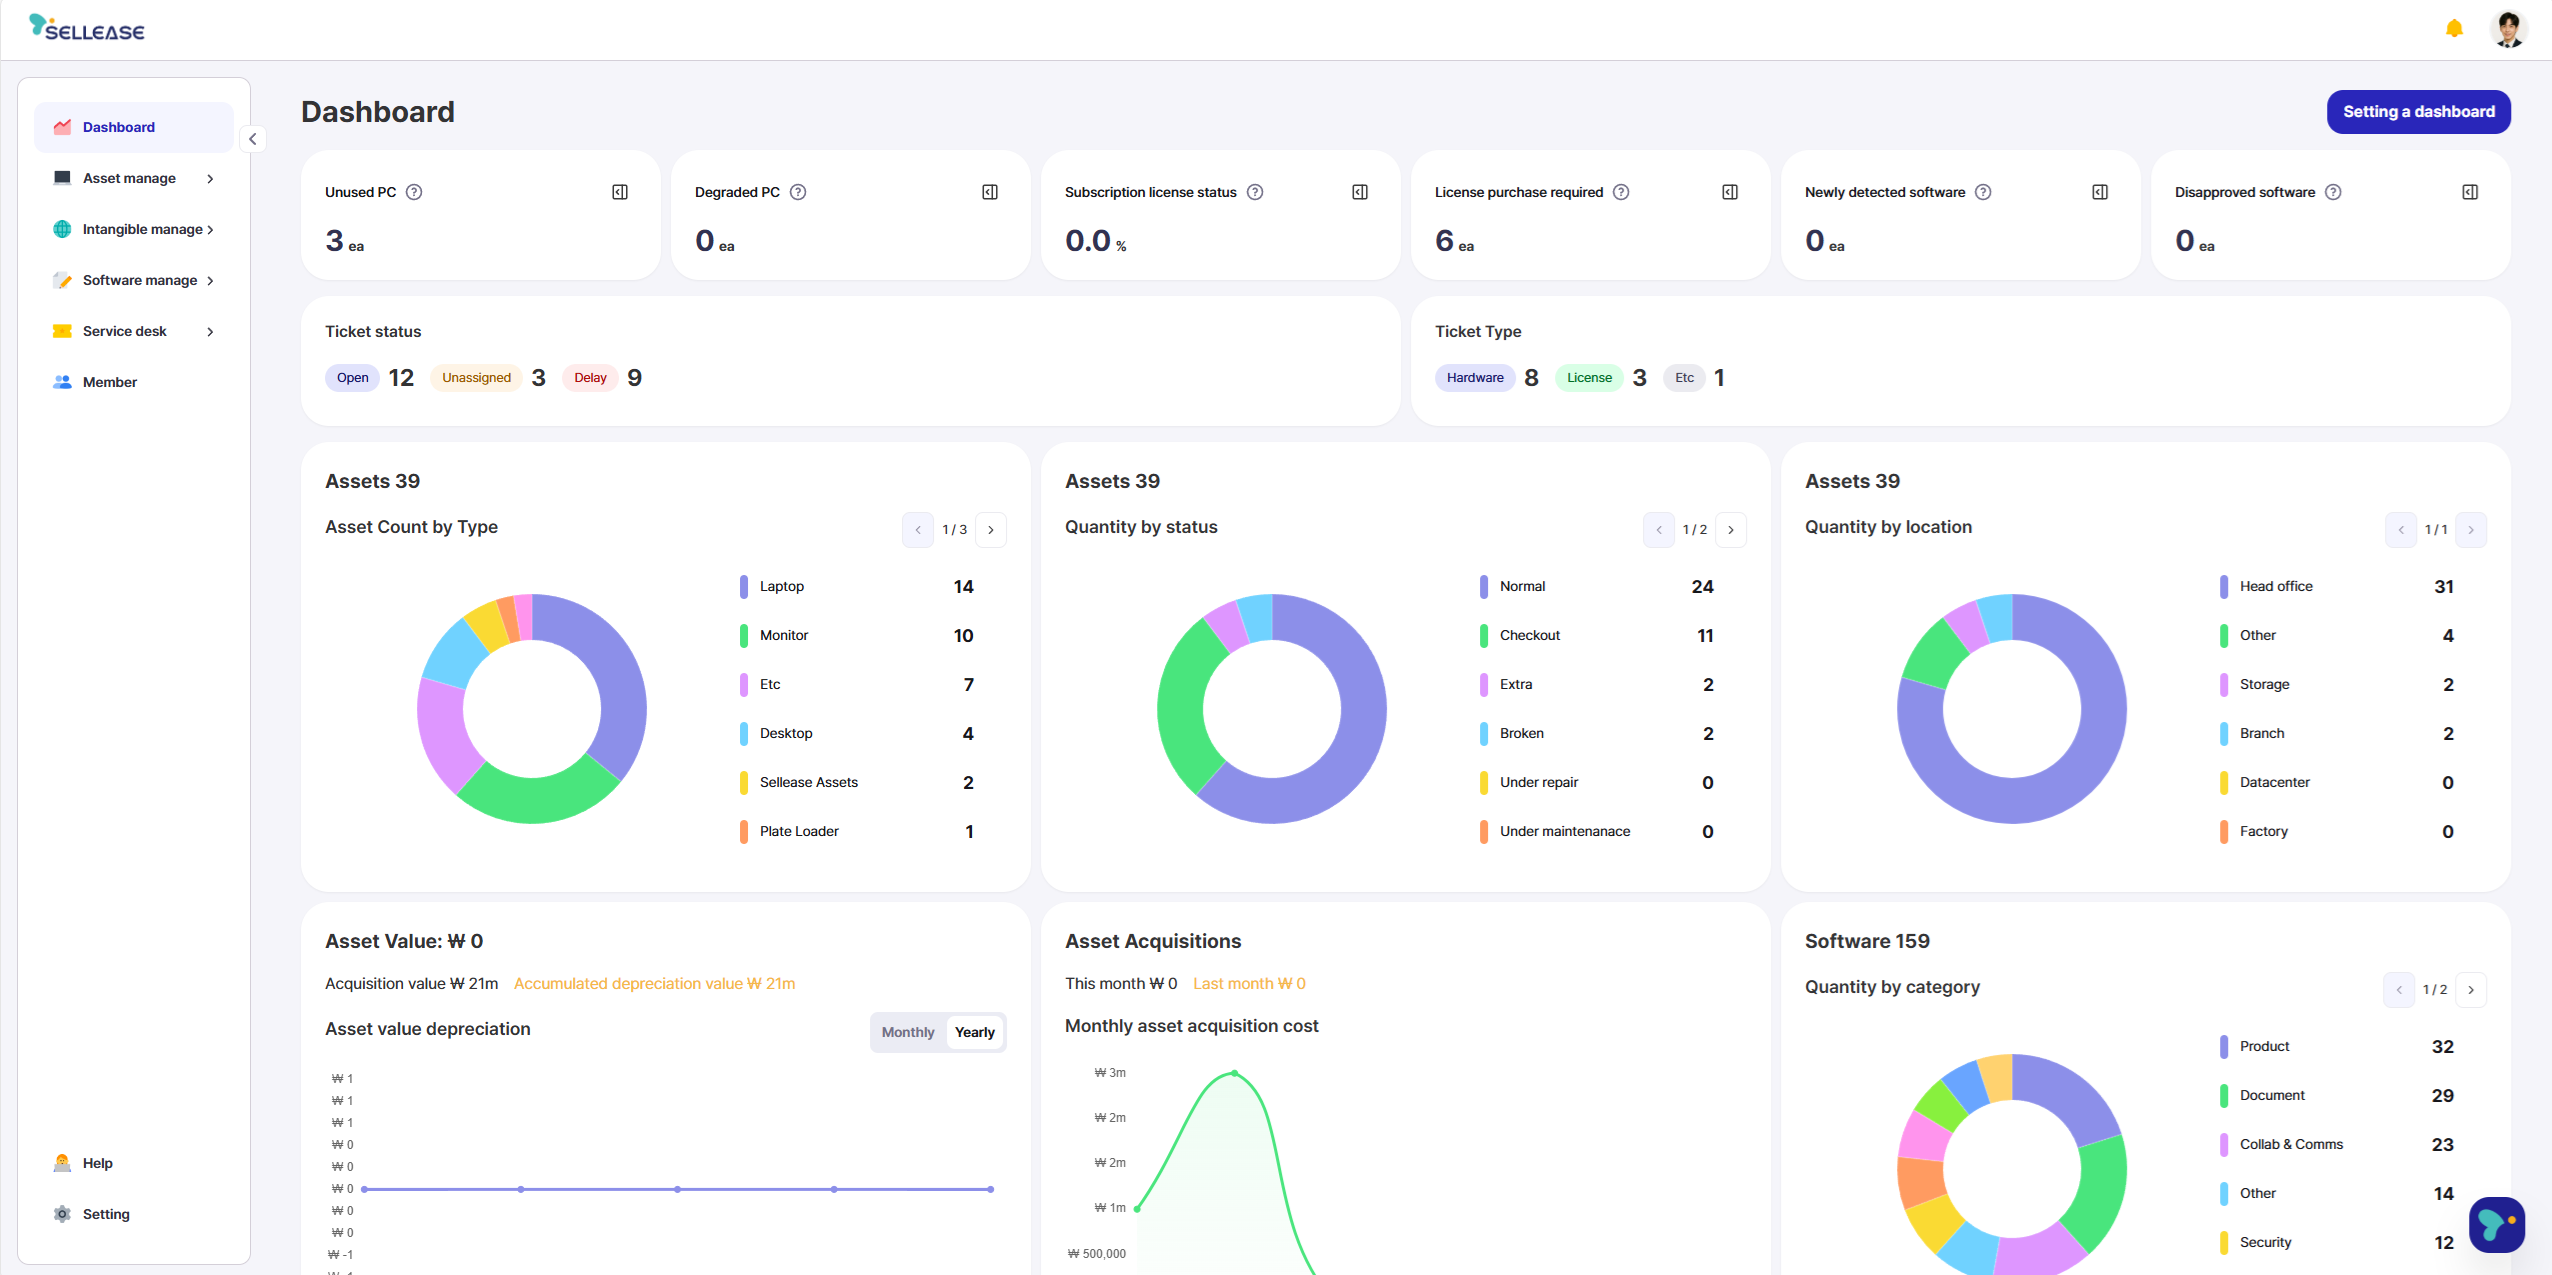The width and height of the screenshot is (2552, 1275).
Task: Select the Plate Loader legend entry
Action: pos(857,832)
